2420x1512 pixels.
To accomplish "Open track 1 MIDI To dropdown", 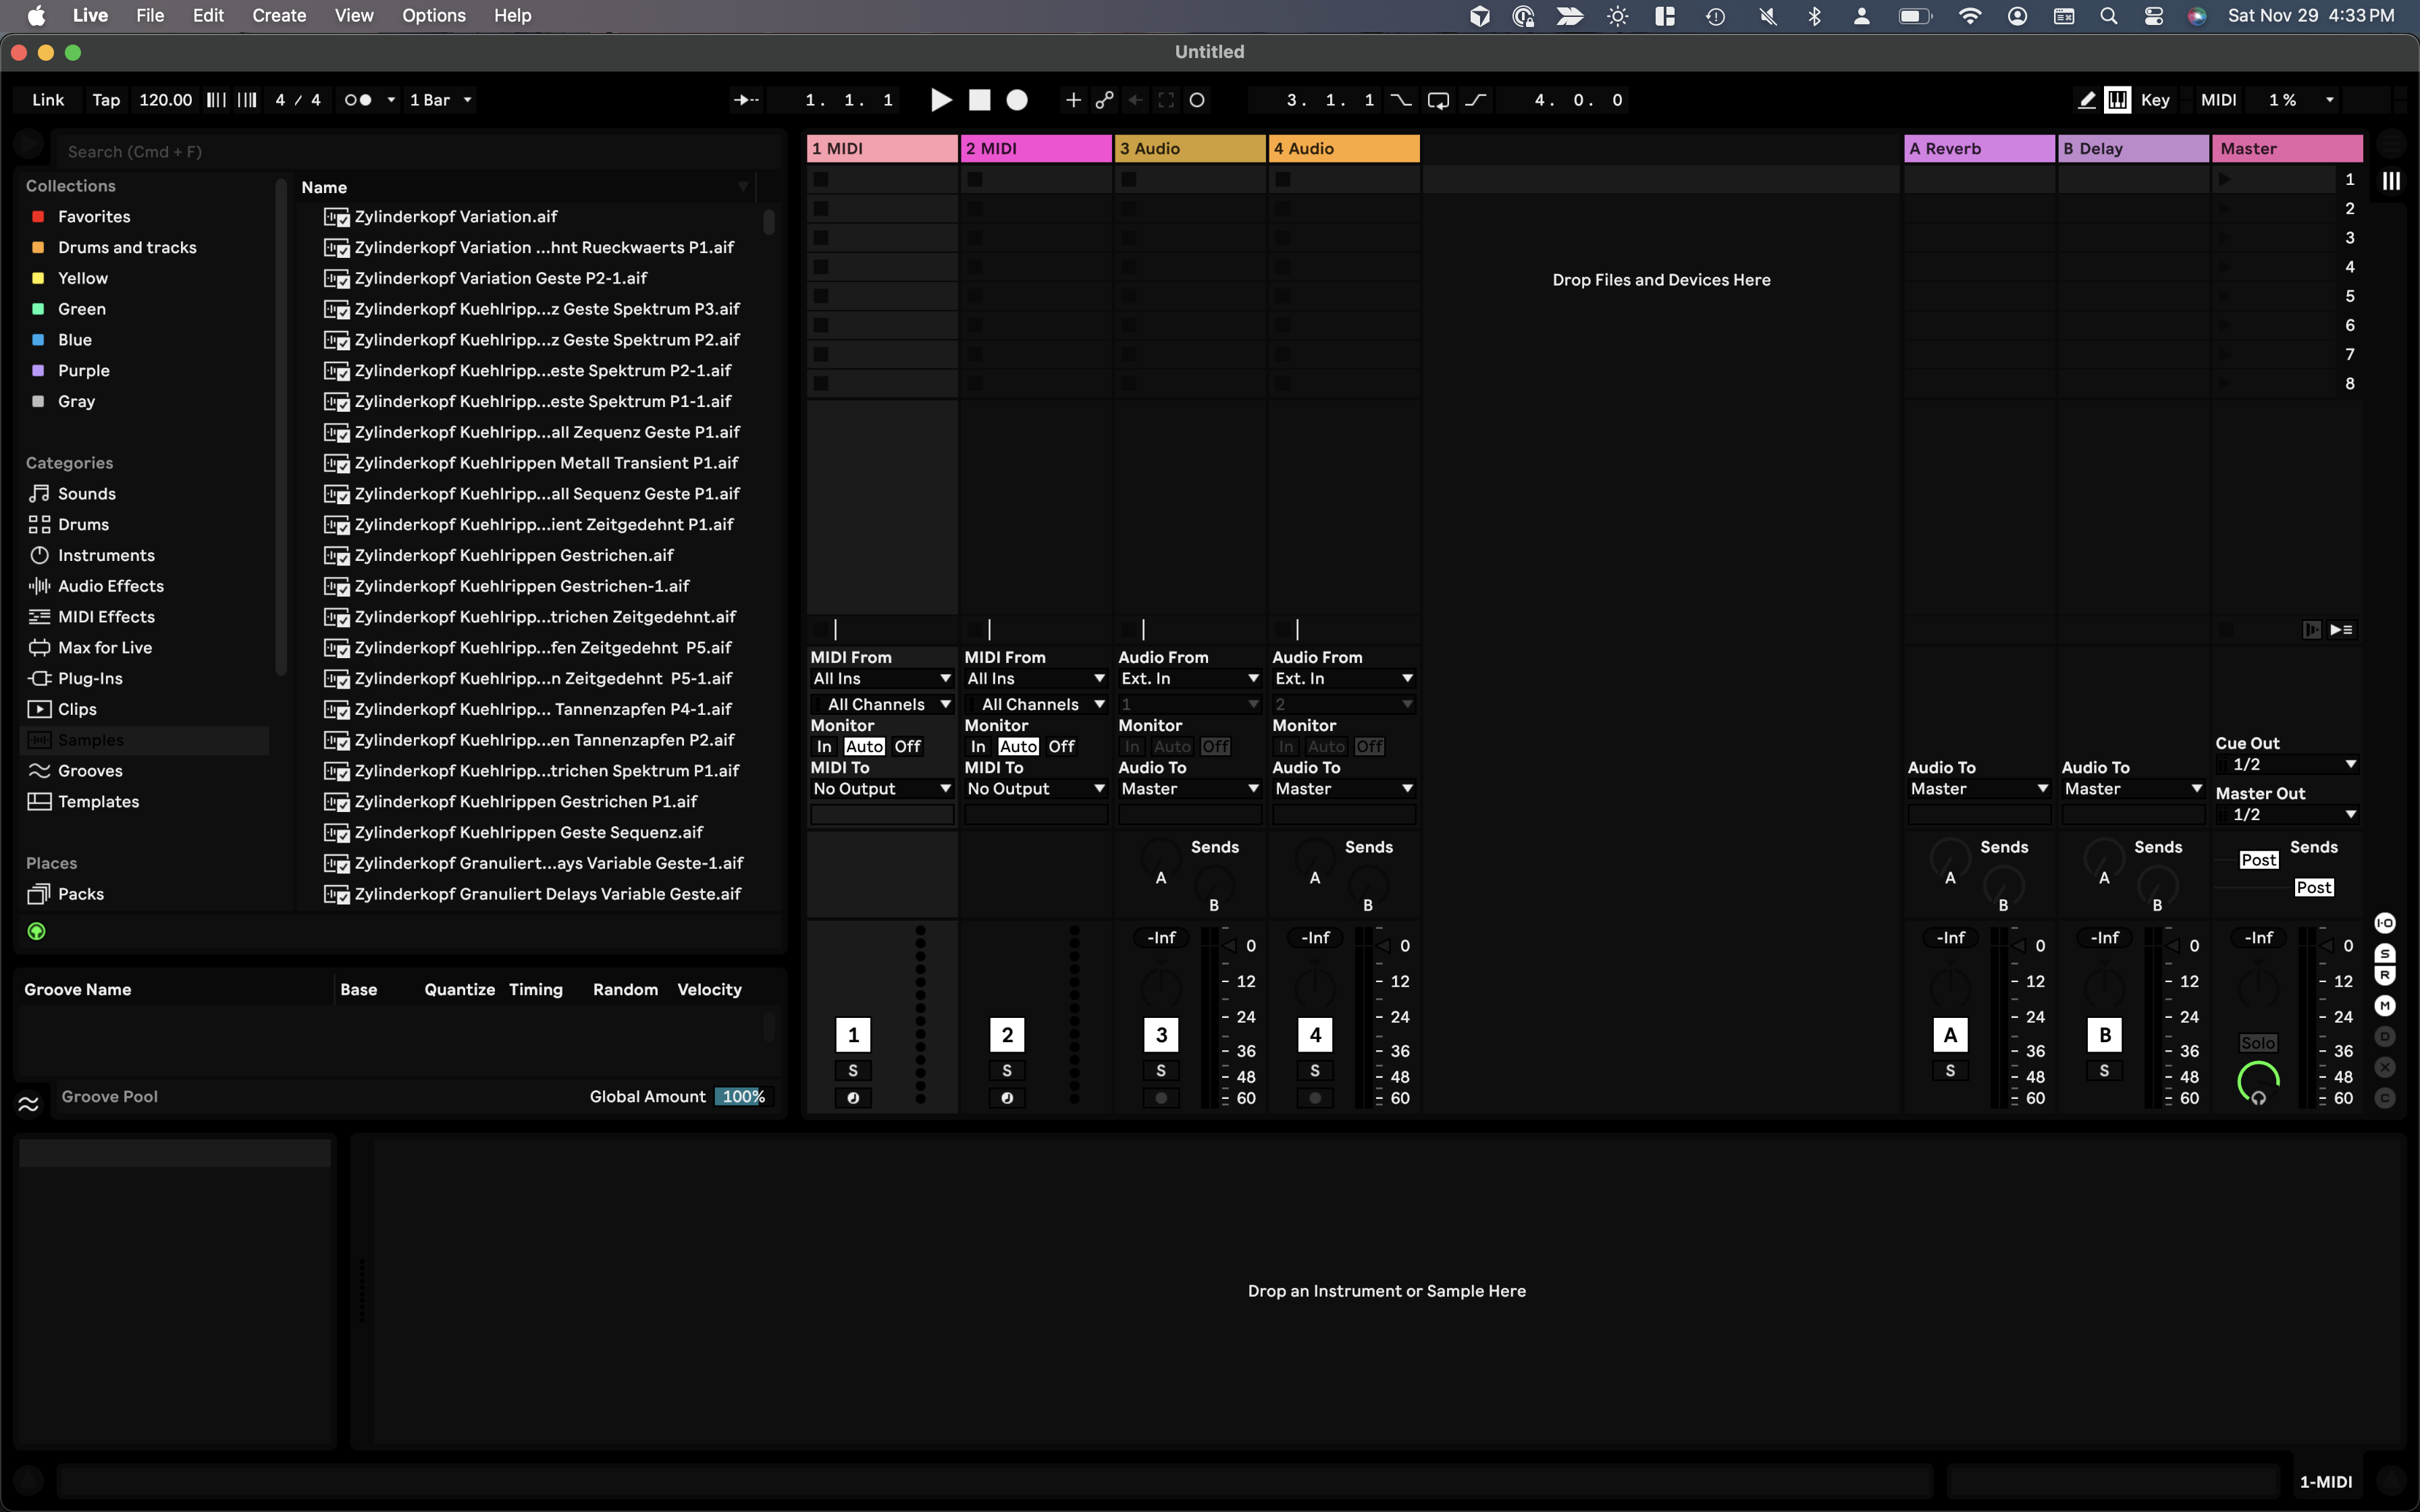I will coord(881,789).
